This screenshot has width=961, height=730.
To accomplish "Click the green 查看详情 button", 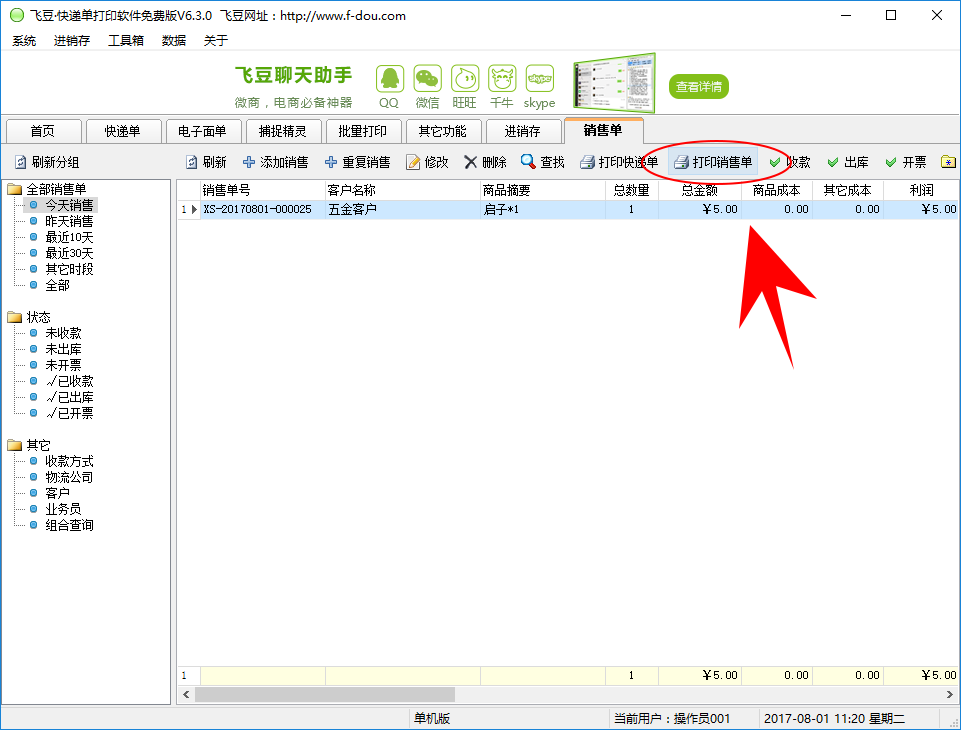I will tap(699, 86).
